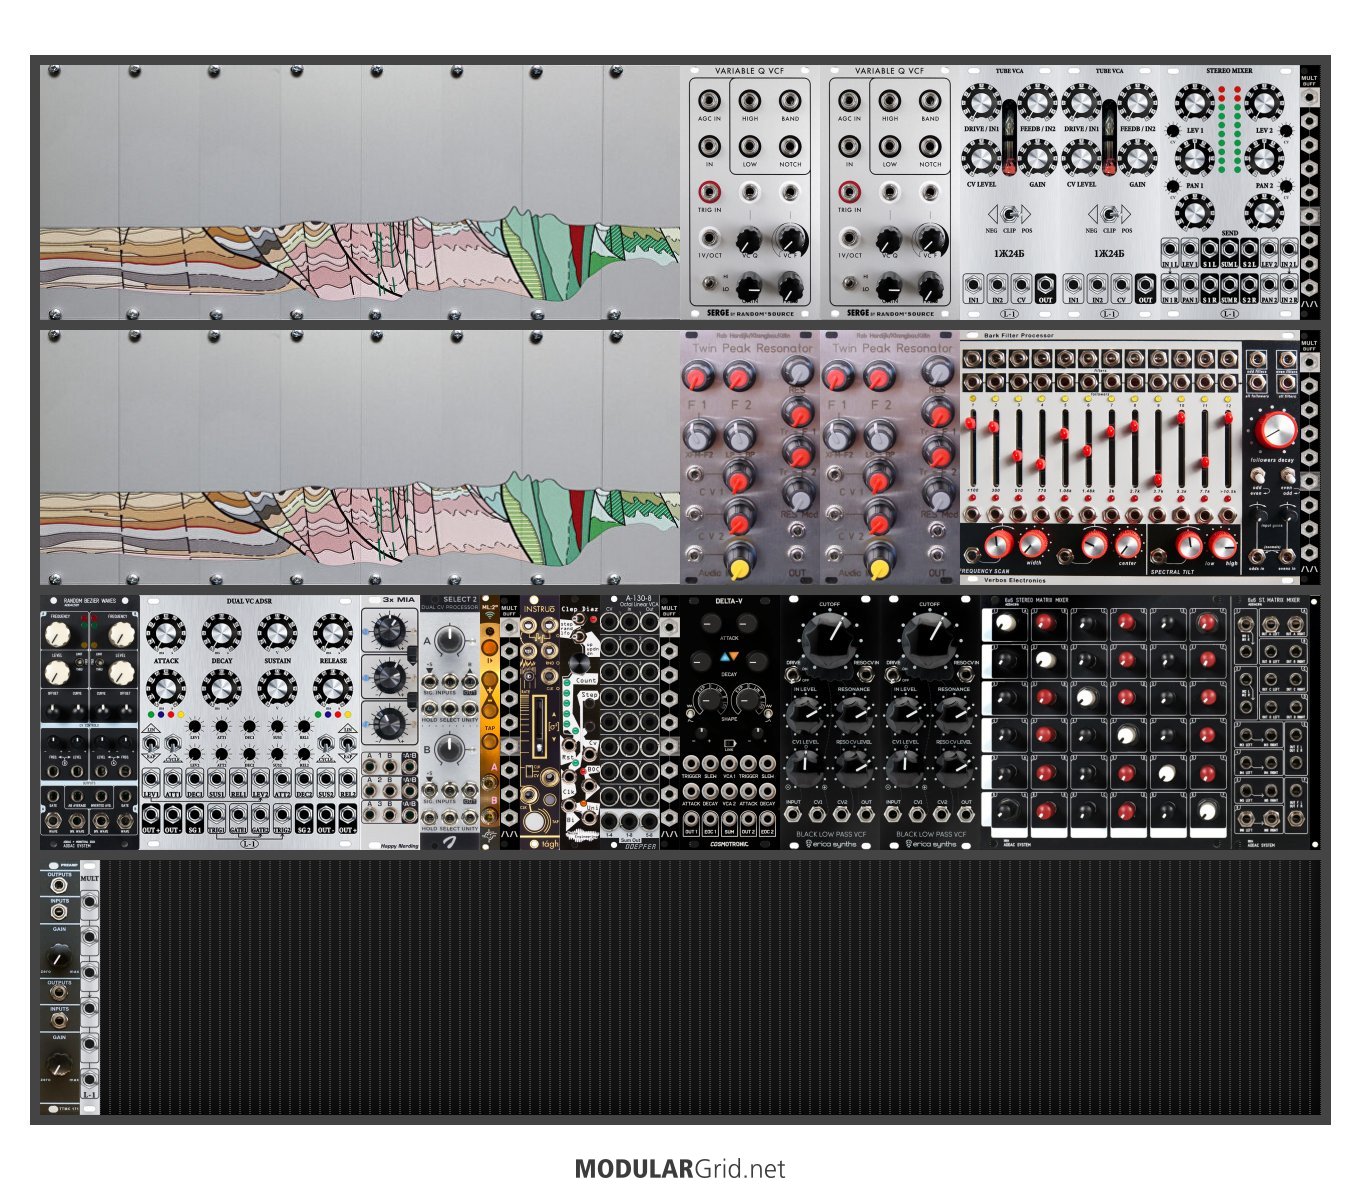Flip left LIN/EXP switch on Dual VC ADSR

[x=151, y=743]
